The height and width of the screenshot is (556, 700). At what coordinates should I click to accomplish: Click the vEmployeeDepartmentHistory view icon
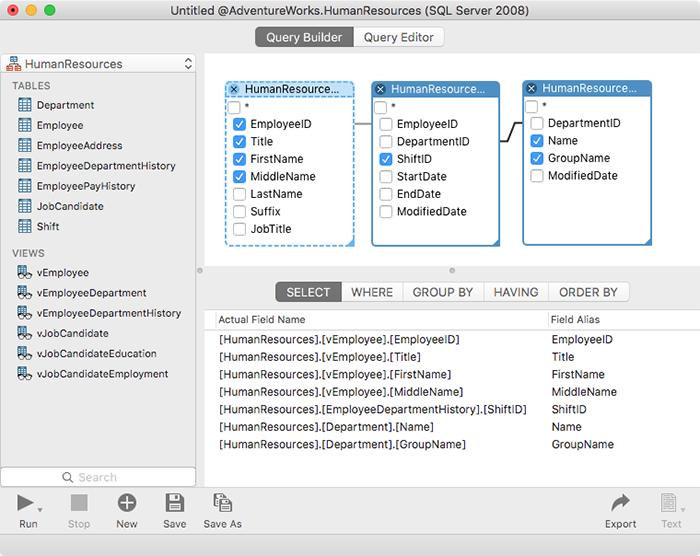25,313
